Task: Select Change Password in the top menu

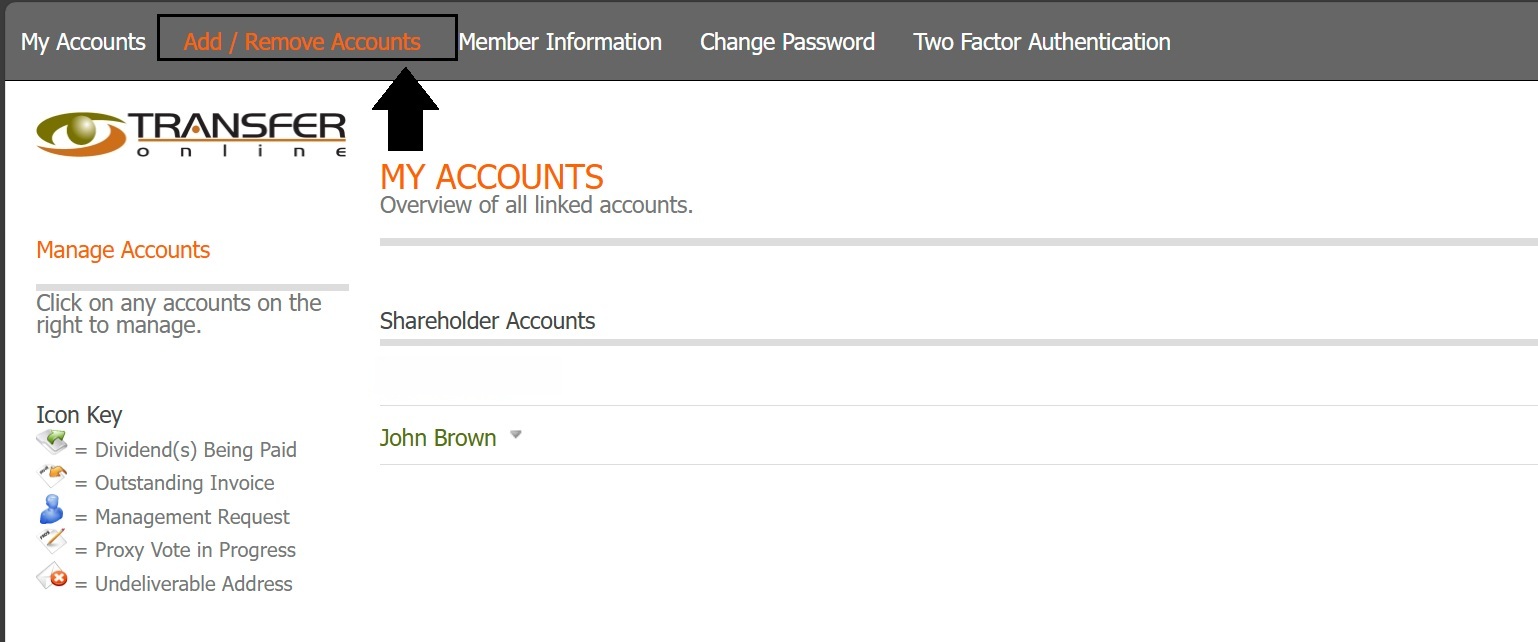Action: coord(787,42)
